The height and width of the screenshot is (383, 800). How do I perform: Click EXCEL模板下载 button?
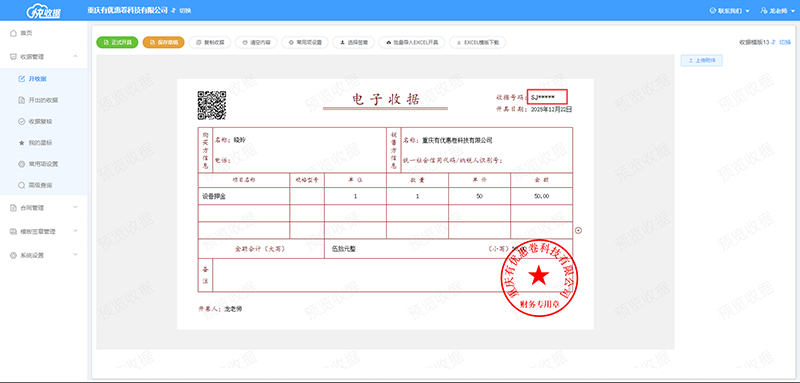(x=478, y=42)
